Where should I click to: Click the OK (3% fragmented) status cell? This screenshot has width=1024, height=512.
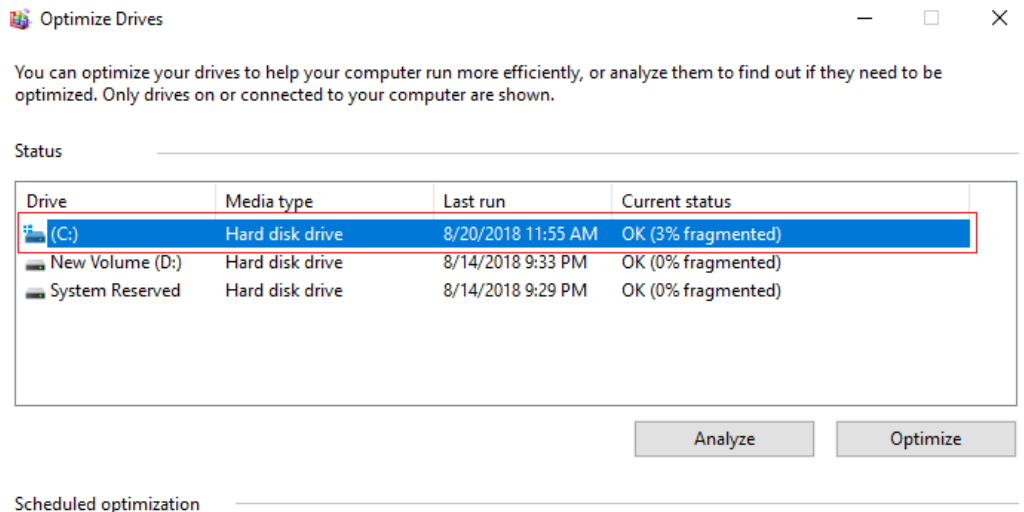pyautogui.click(x=701, y=235)
